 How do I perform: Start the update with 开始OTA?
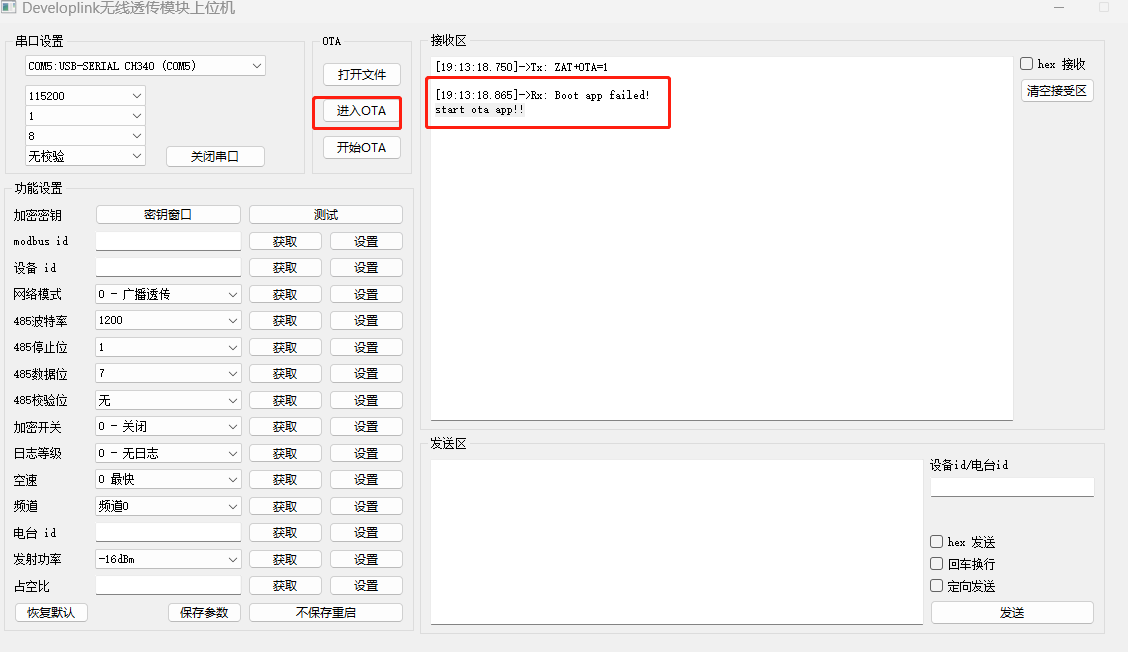(x=361, y=147)
